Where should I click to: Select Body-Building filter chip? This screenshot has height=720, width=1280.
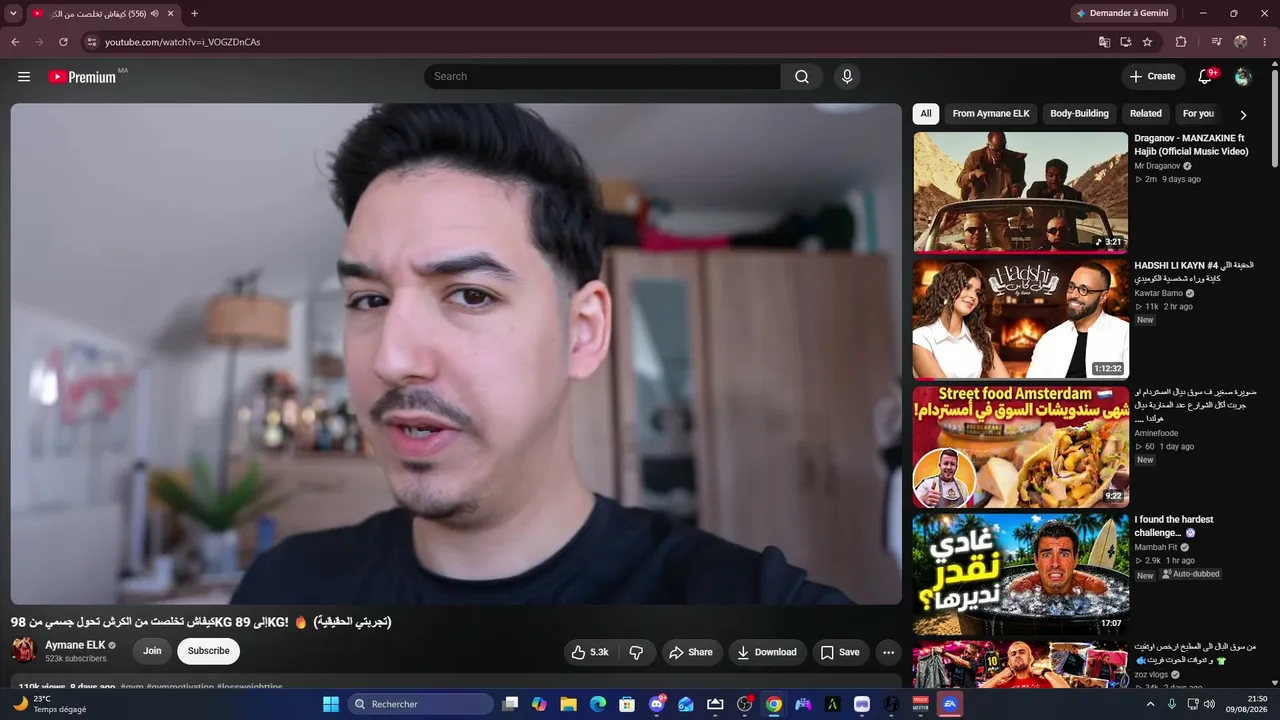pyautogui.click(x=1079, y=114)
